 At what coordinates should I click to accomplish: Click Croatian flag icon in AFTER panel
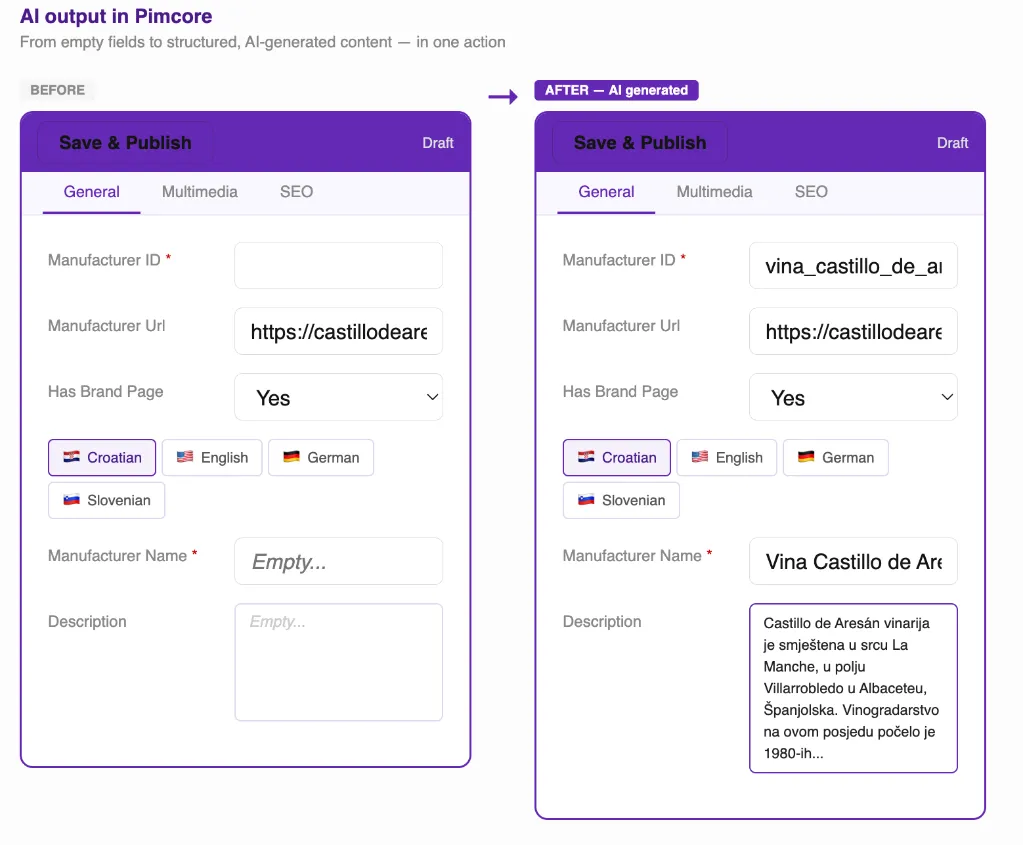586,457
